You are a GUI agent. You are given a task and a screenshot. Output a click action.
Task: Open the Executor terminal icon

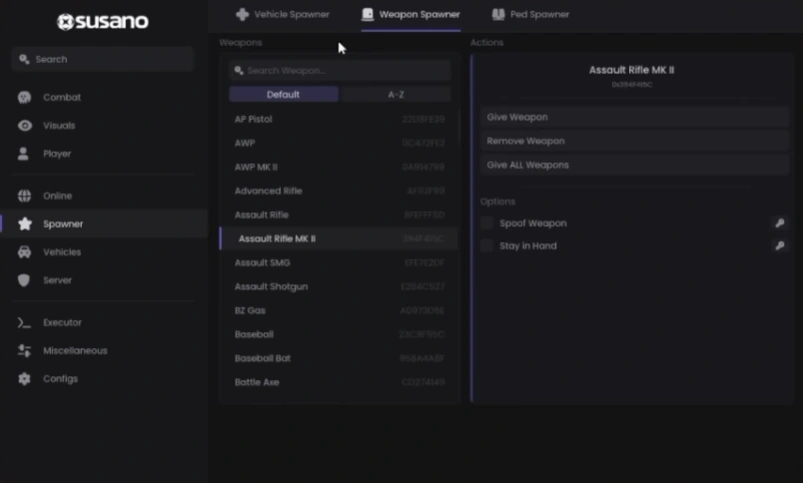24,323
